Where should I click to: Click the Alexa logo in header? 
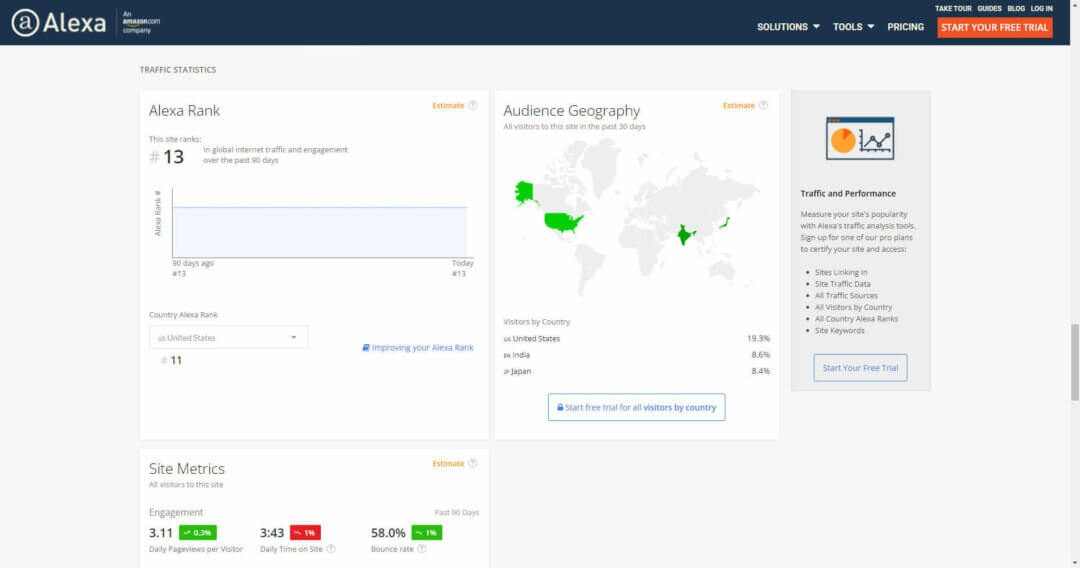[x=59, y=23]
